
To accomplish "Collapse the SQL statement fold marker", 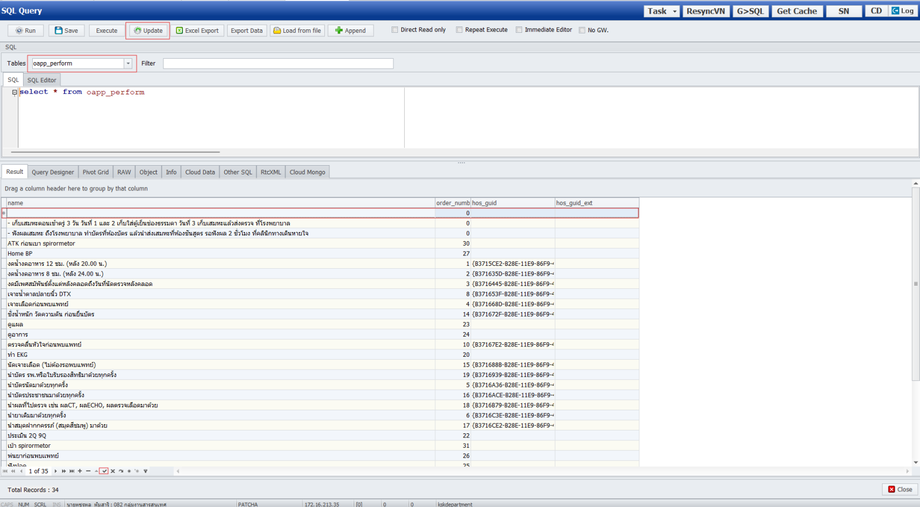I will (x=14, y=92).
